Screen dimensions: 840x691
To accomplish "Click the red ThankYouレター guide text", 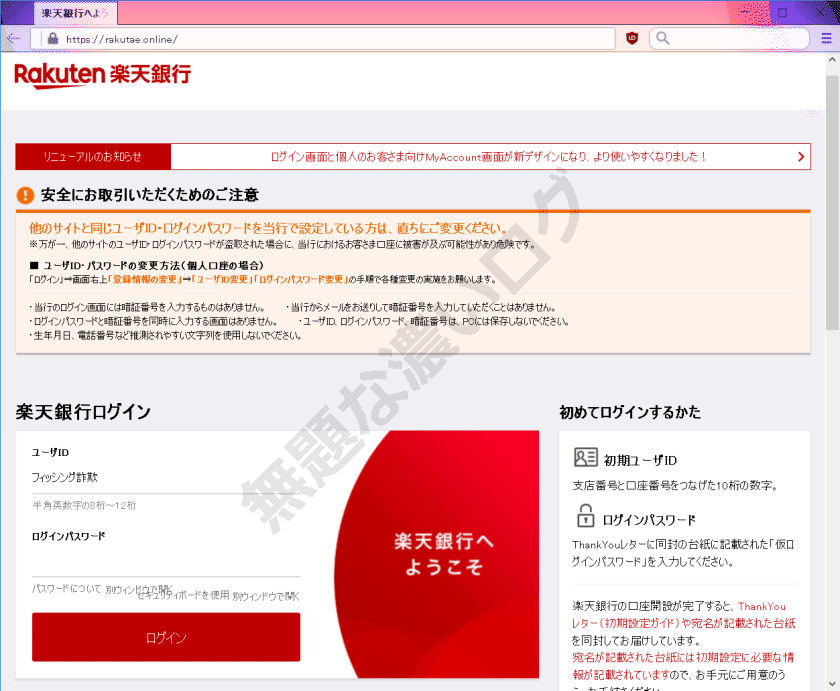I will point(684,615).
